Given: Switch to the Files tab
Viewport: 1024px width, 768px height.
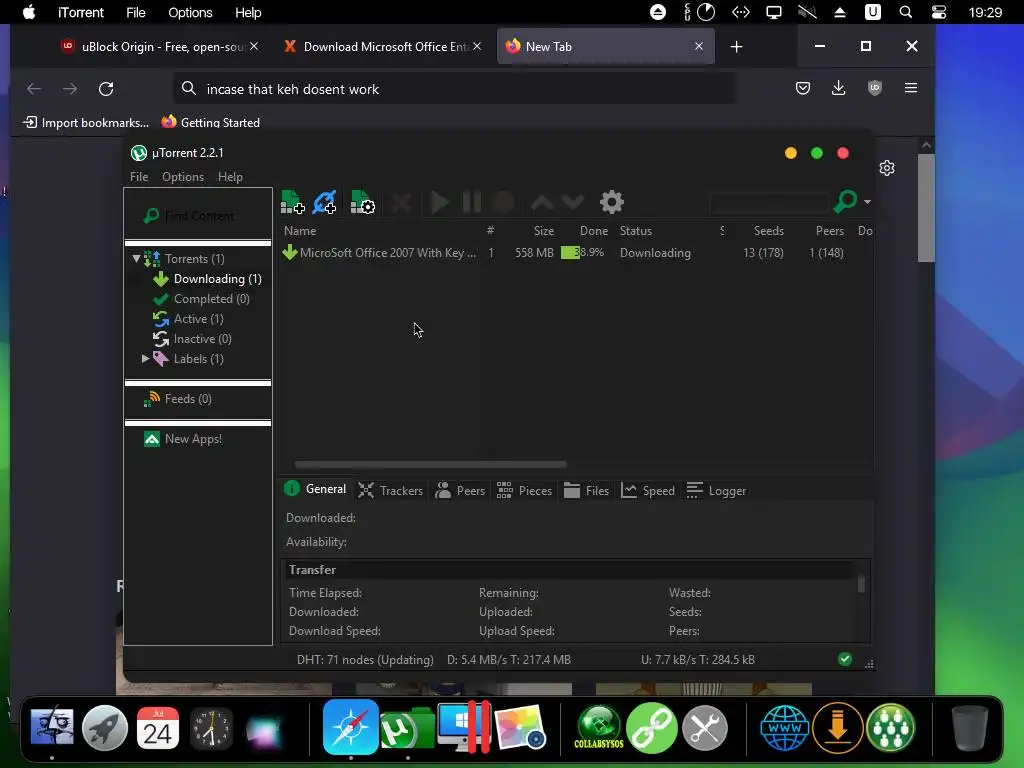Looking at the screenshot, I should click(586, 490).
